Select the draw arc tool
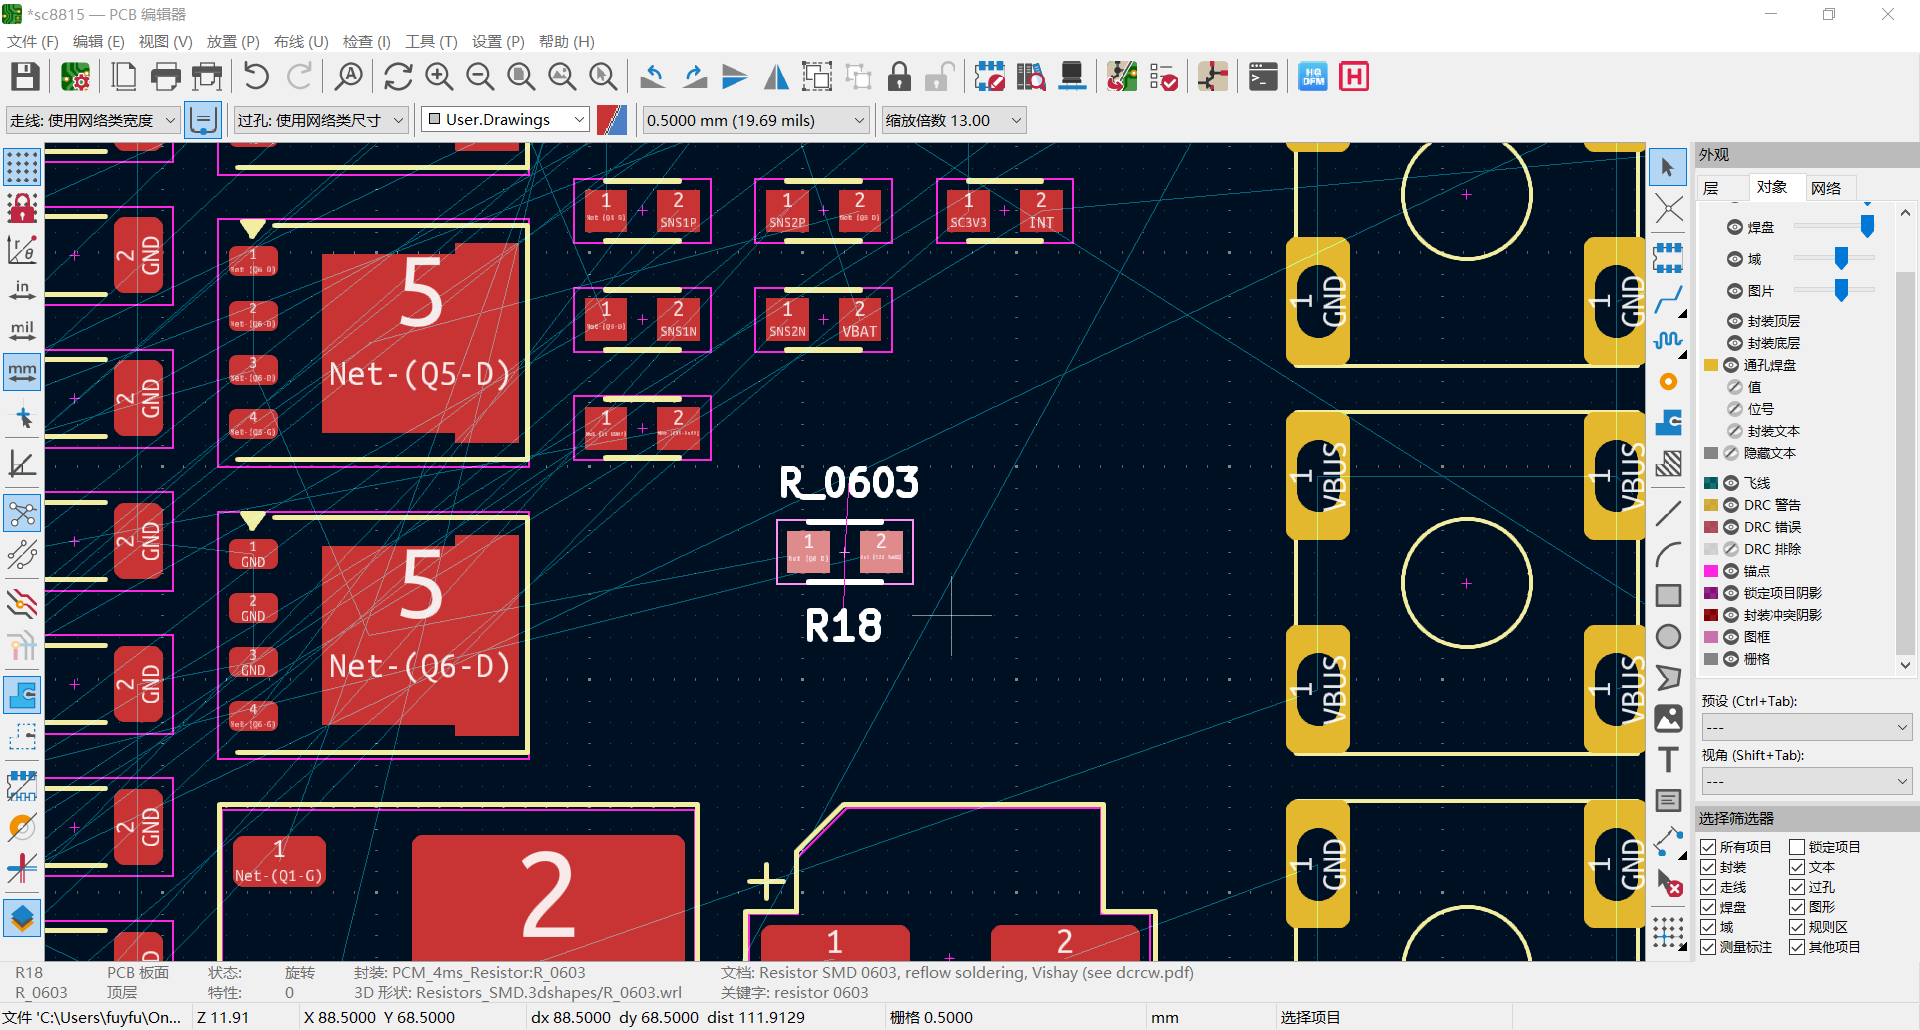 click(x=1668, y=554)
